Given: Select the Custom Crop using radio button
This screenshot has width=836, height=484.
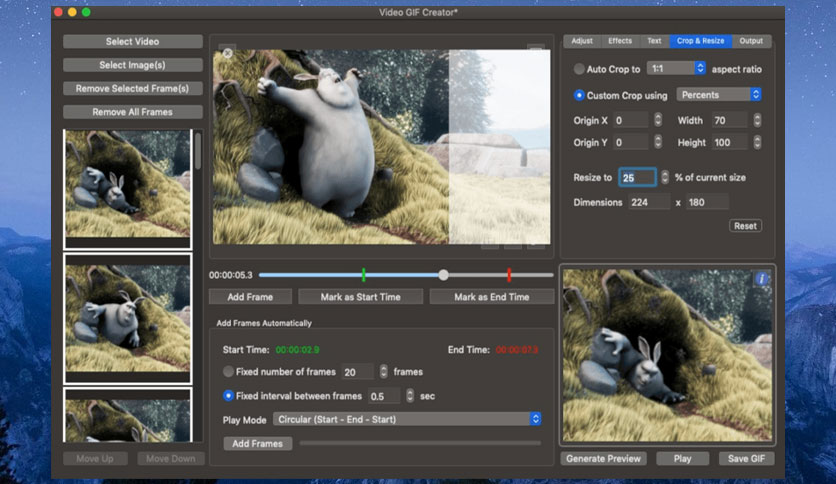Looking at the screenshot, I should (x=579, y=95).
